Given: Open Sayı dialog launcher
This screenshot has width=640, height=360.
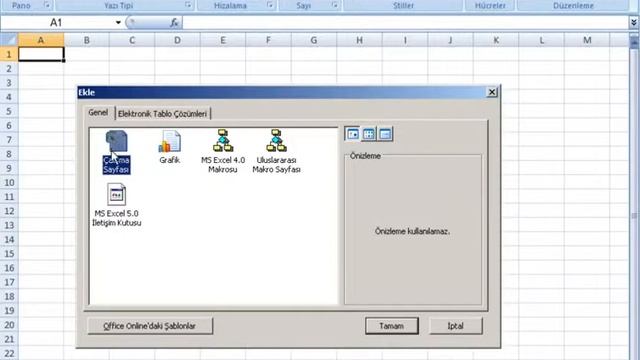Looking at the screenshot, I should pyautogui.click(x=335, y=5).
